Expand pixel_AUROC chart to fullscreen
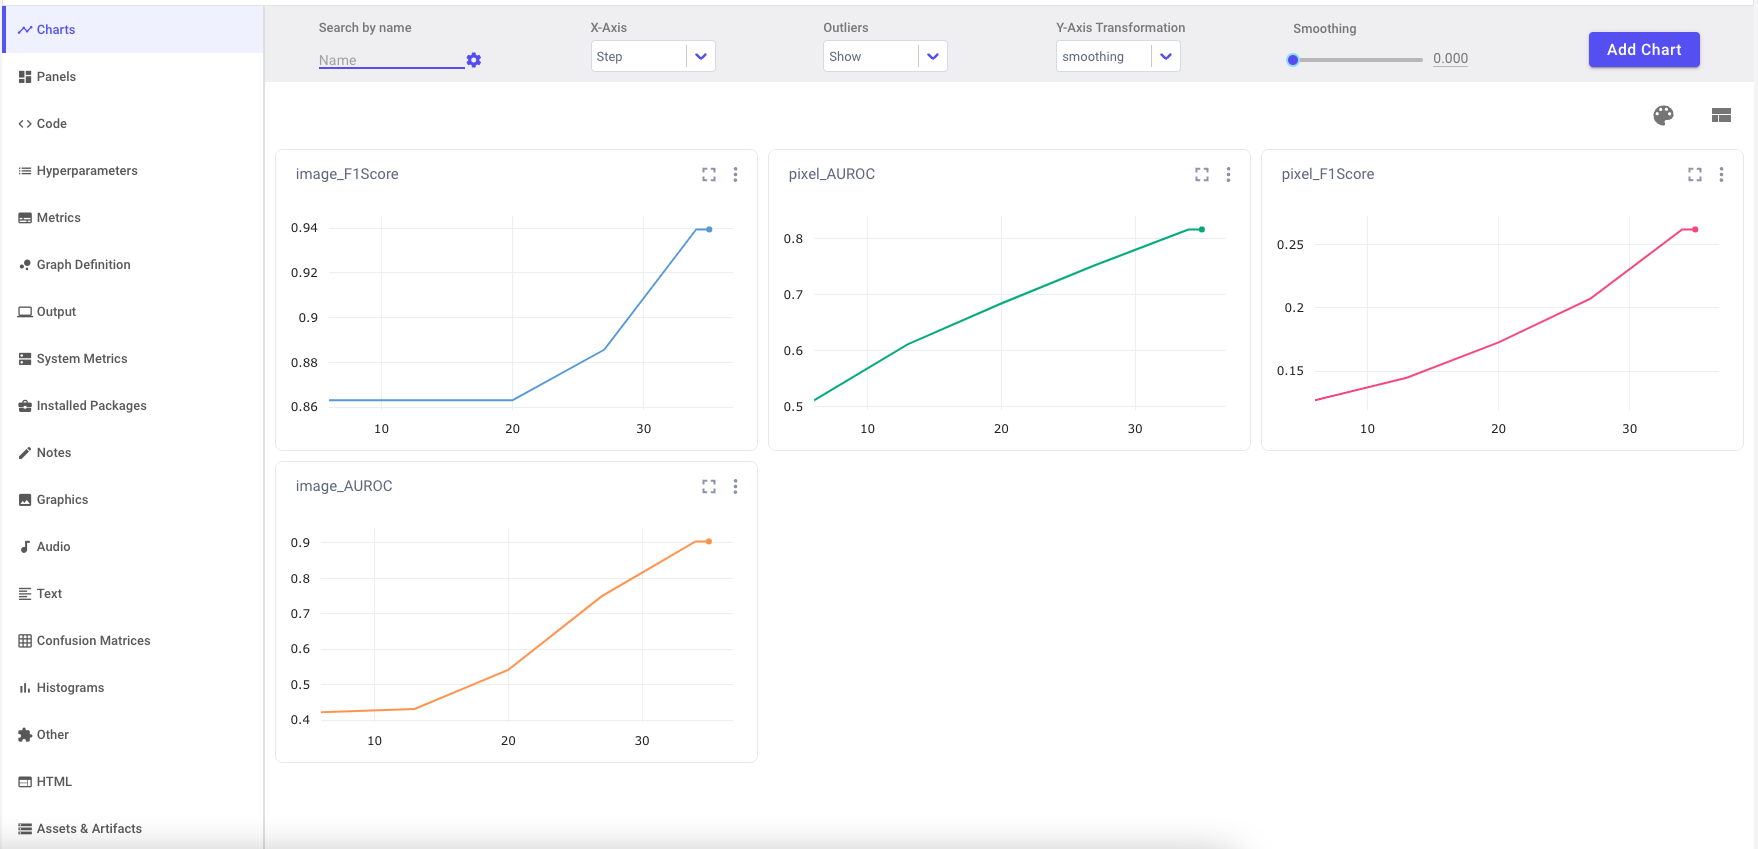1758x849 pixels. [x=1202, y=175]
